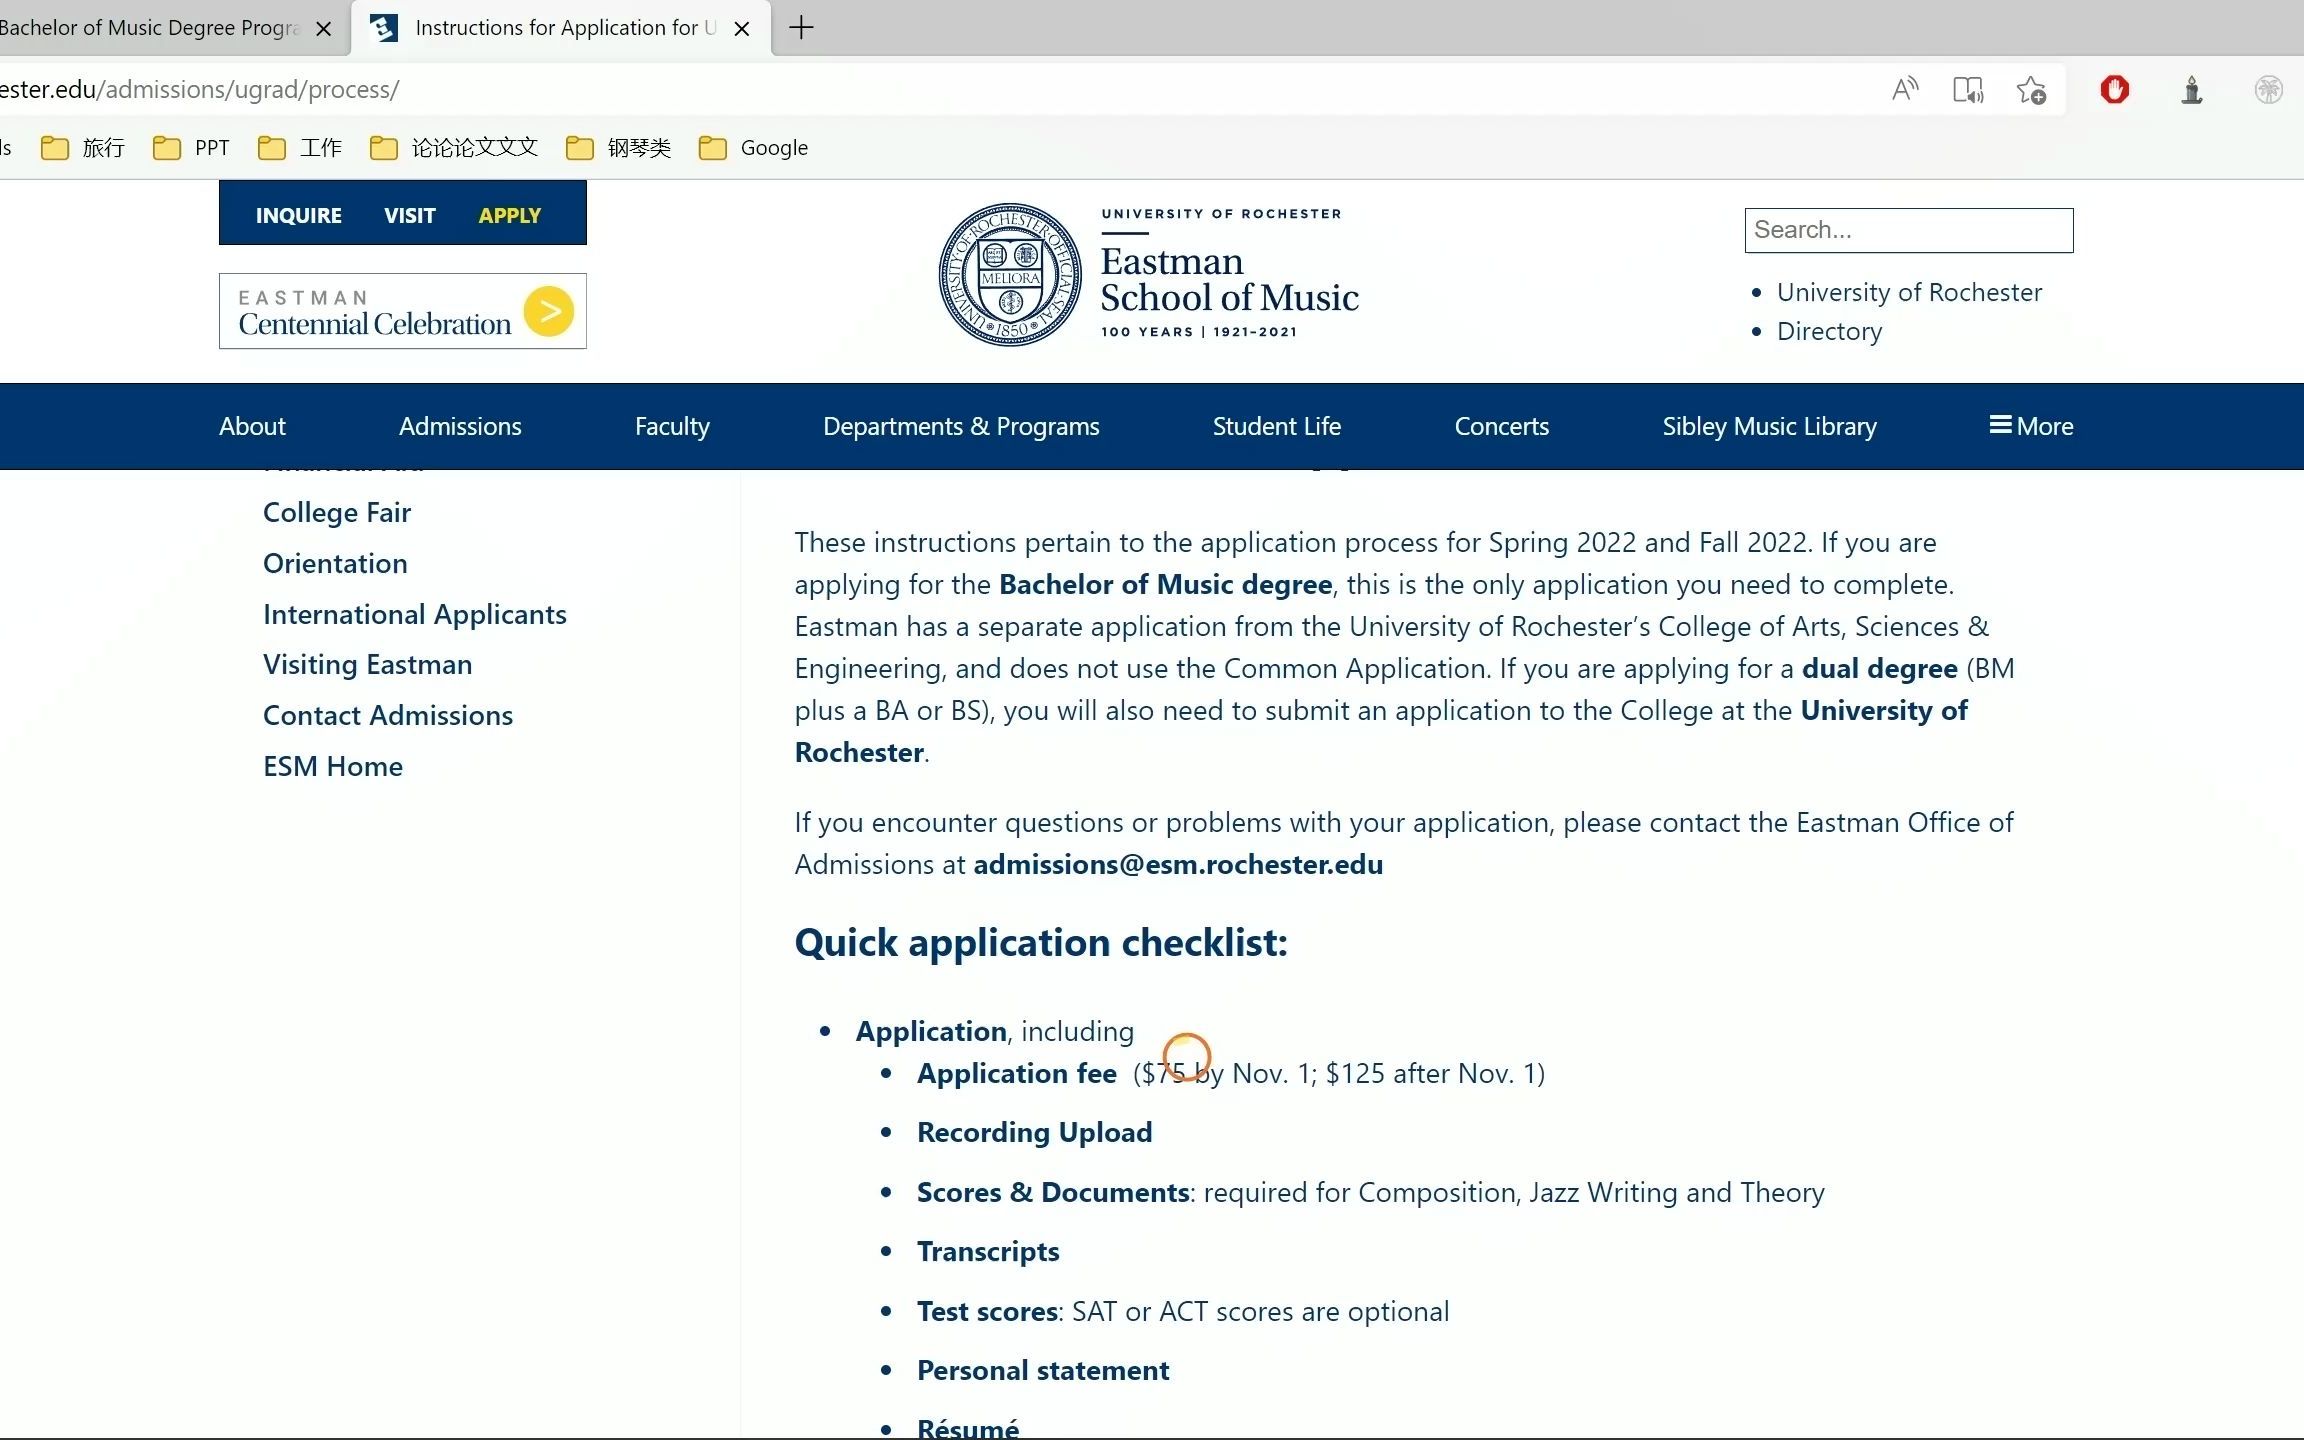Follow the Bachelor of Music degree link
This screenshot has height=1440, width=2304.
[x=1165, y=584]
